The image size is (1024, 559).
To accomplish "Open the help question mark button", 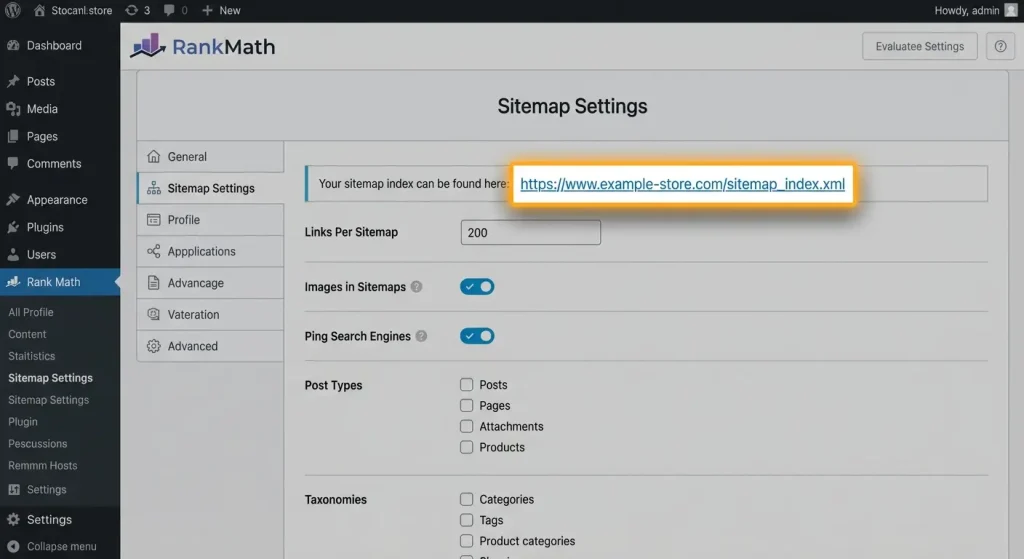I will [x=1000, y=46].
